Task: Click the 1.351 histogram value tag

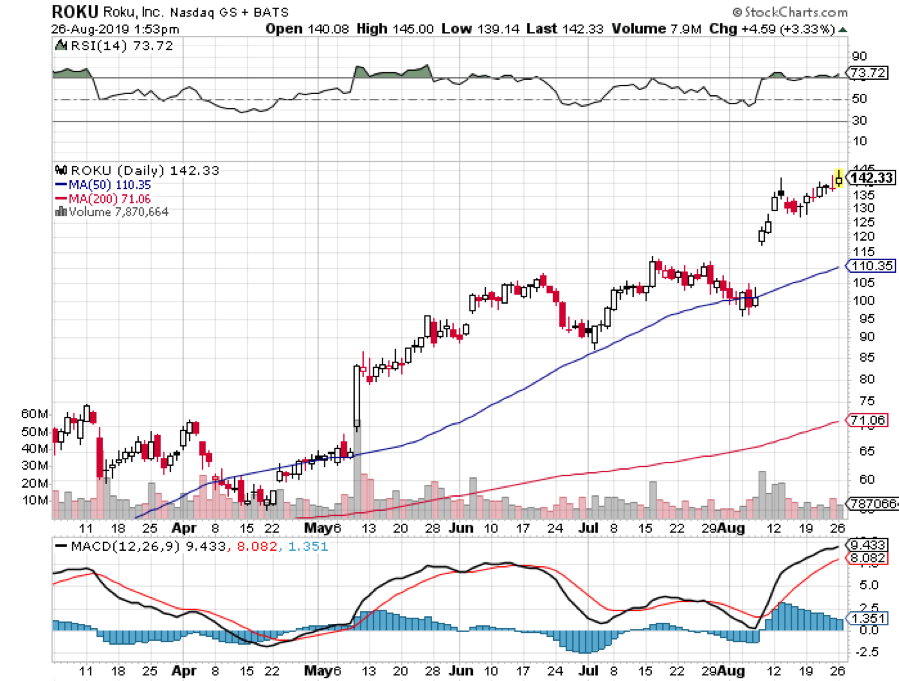Action: pos(867,618)
